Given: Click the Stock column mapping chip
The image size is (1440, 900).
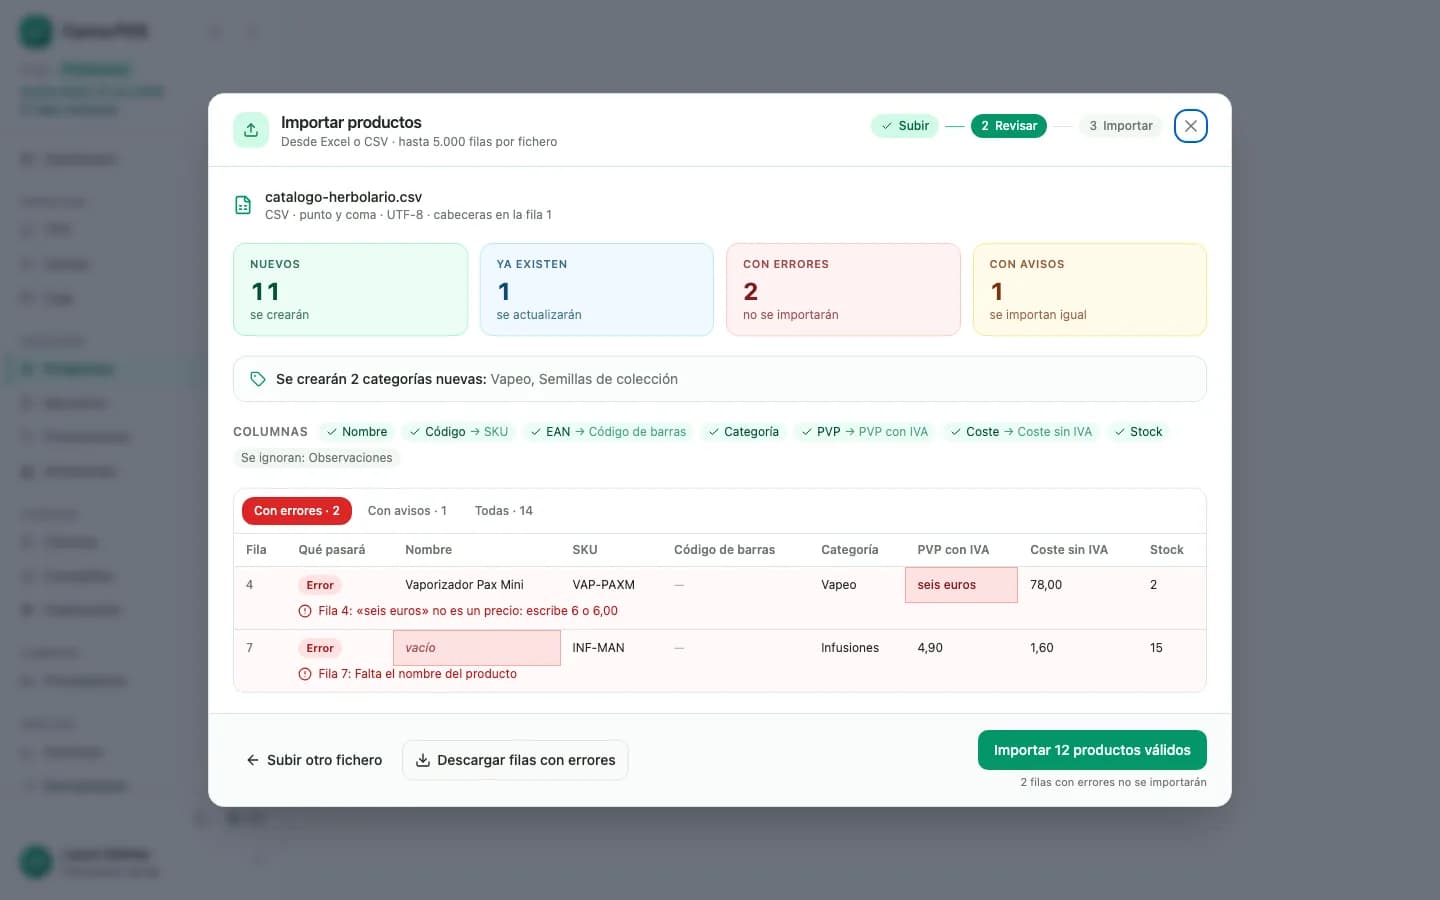Looking at the screenshot, I should (x=1138, y=432).
